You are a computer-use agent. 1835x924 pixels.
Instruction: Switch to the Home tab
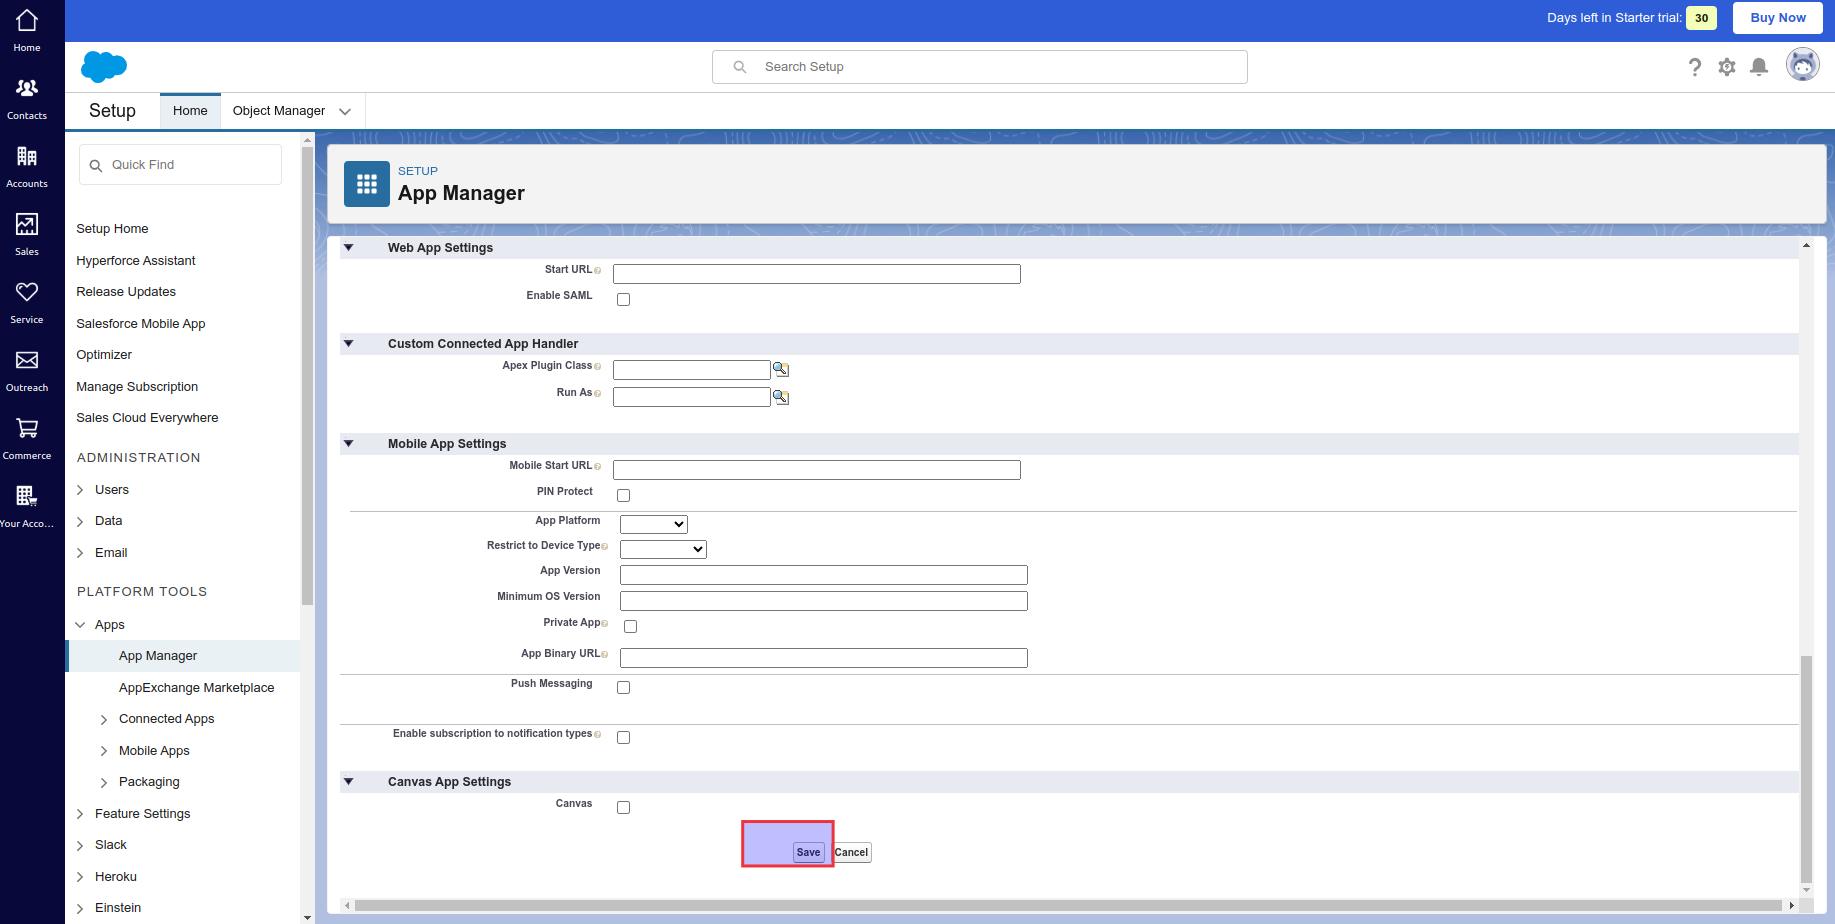point(190,111)
